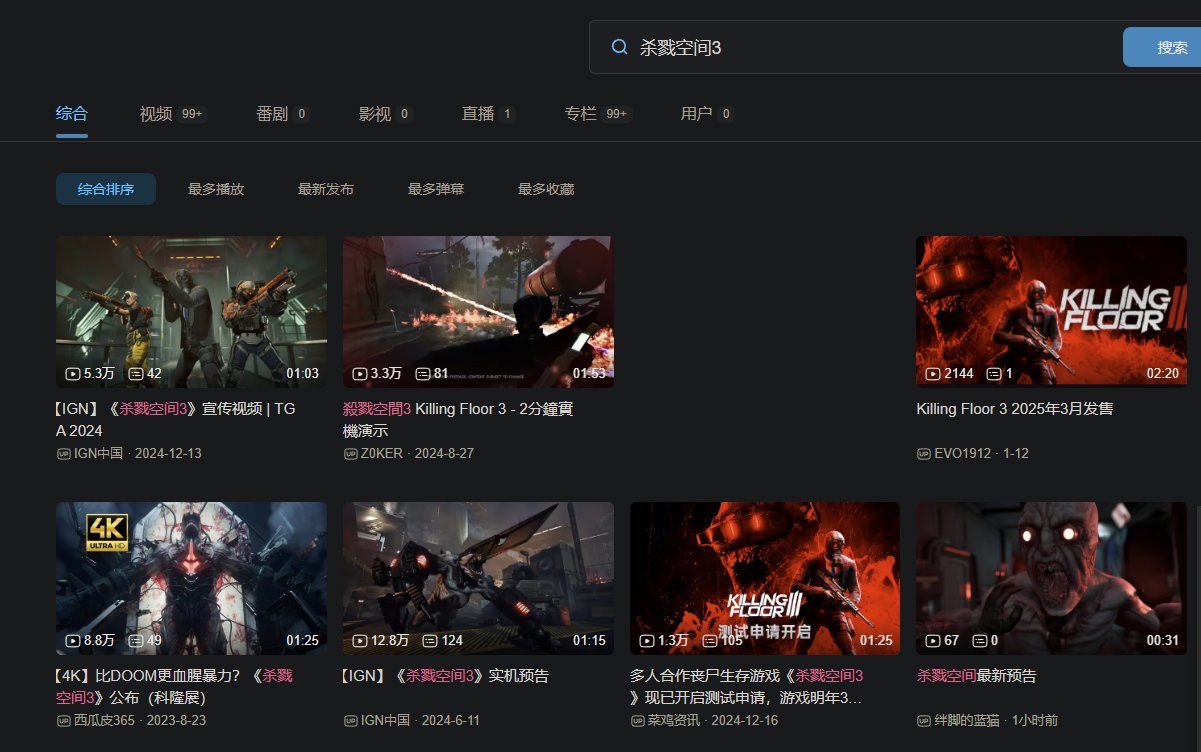The image size is (1201, 752).
Task: Click title 杀戮空间最新预告
Action: 976,676
